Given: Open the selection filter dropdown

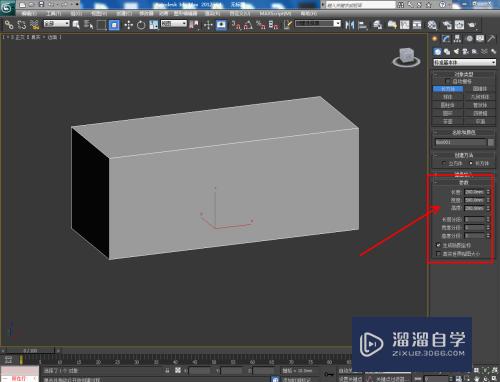Looking at the screenshot, I should coord(57,24).
